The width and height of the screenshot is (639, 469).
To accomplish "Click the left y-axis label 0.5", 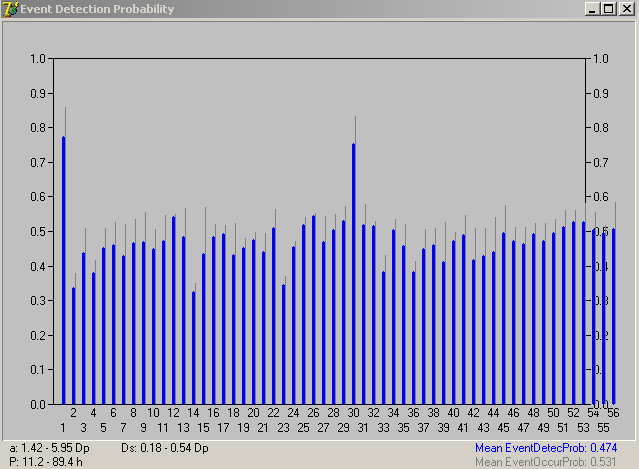I will tap(38, 231).
